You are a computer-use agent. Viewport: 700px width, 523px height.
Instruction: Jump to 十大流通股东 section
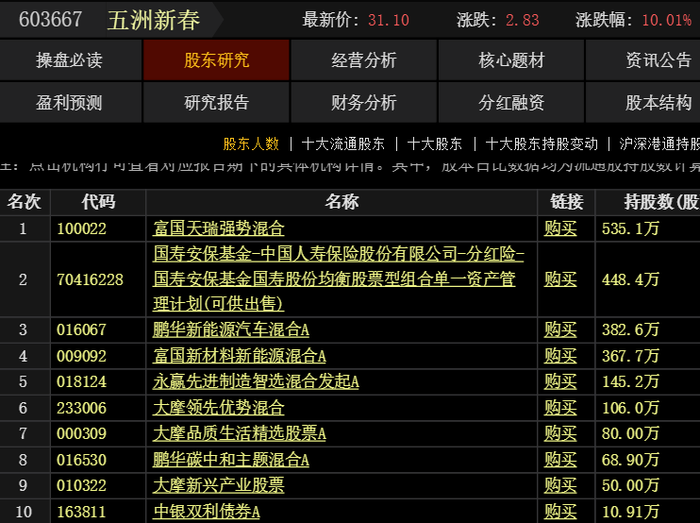click(343, 144)
